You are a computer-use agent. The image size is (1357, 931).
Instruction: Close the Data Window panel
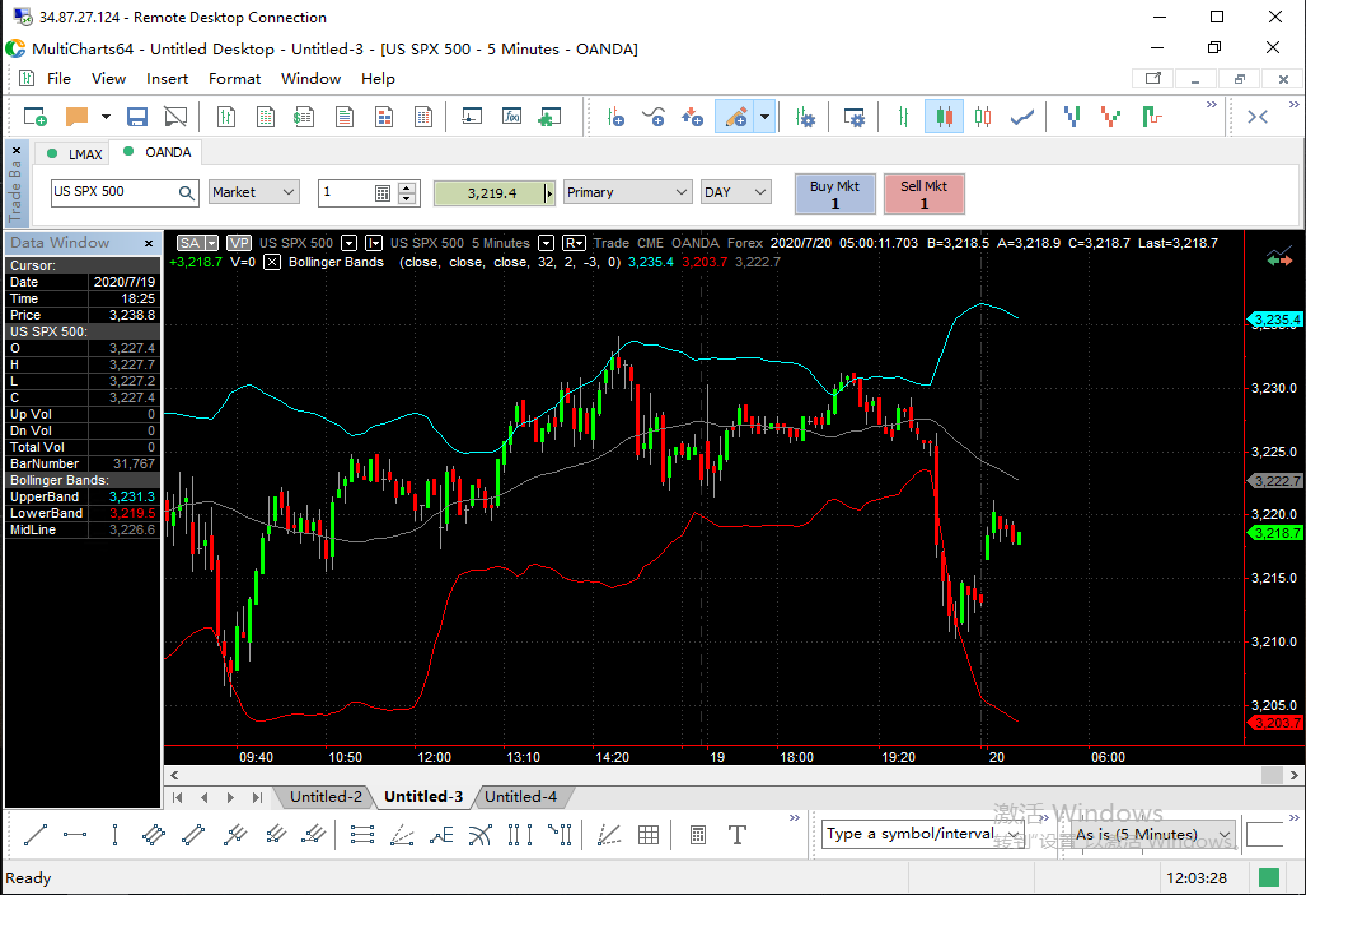point(149,243)
